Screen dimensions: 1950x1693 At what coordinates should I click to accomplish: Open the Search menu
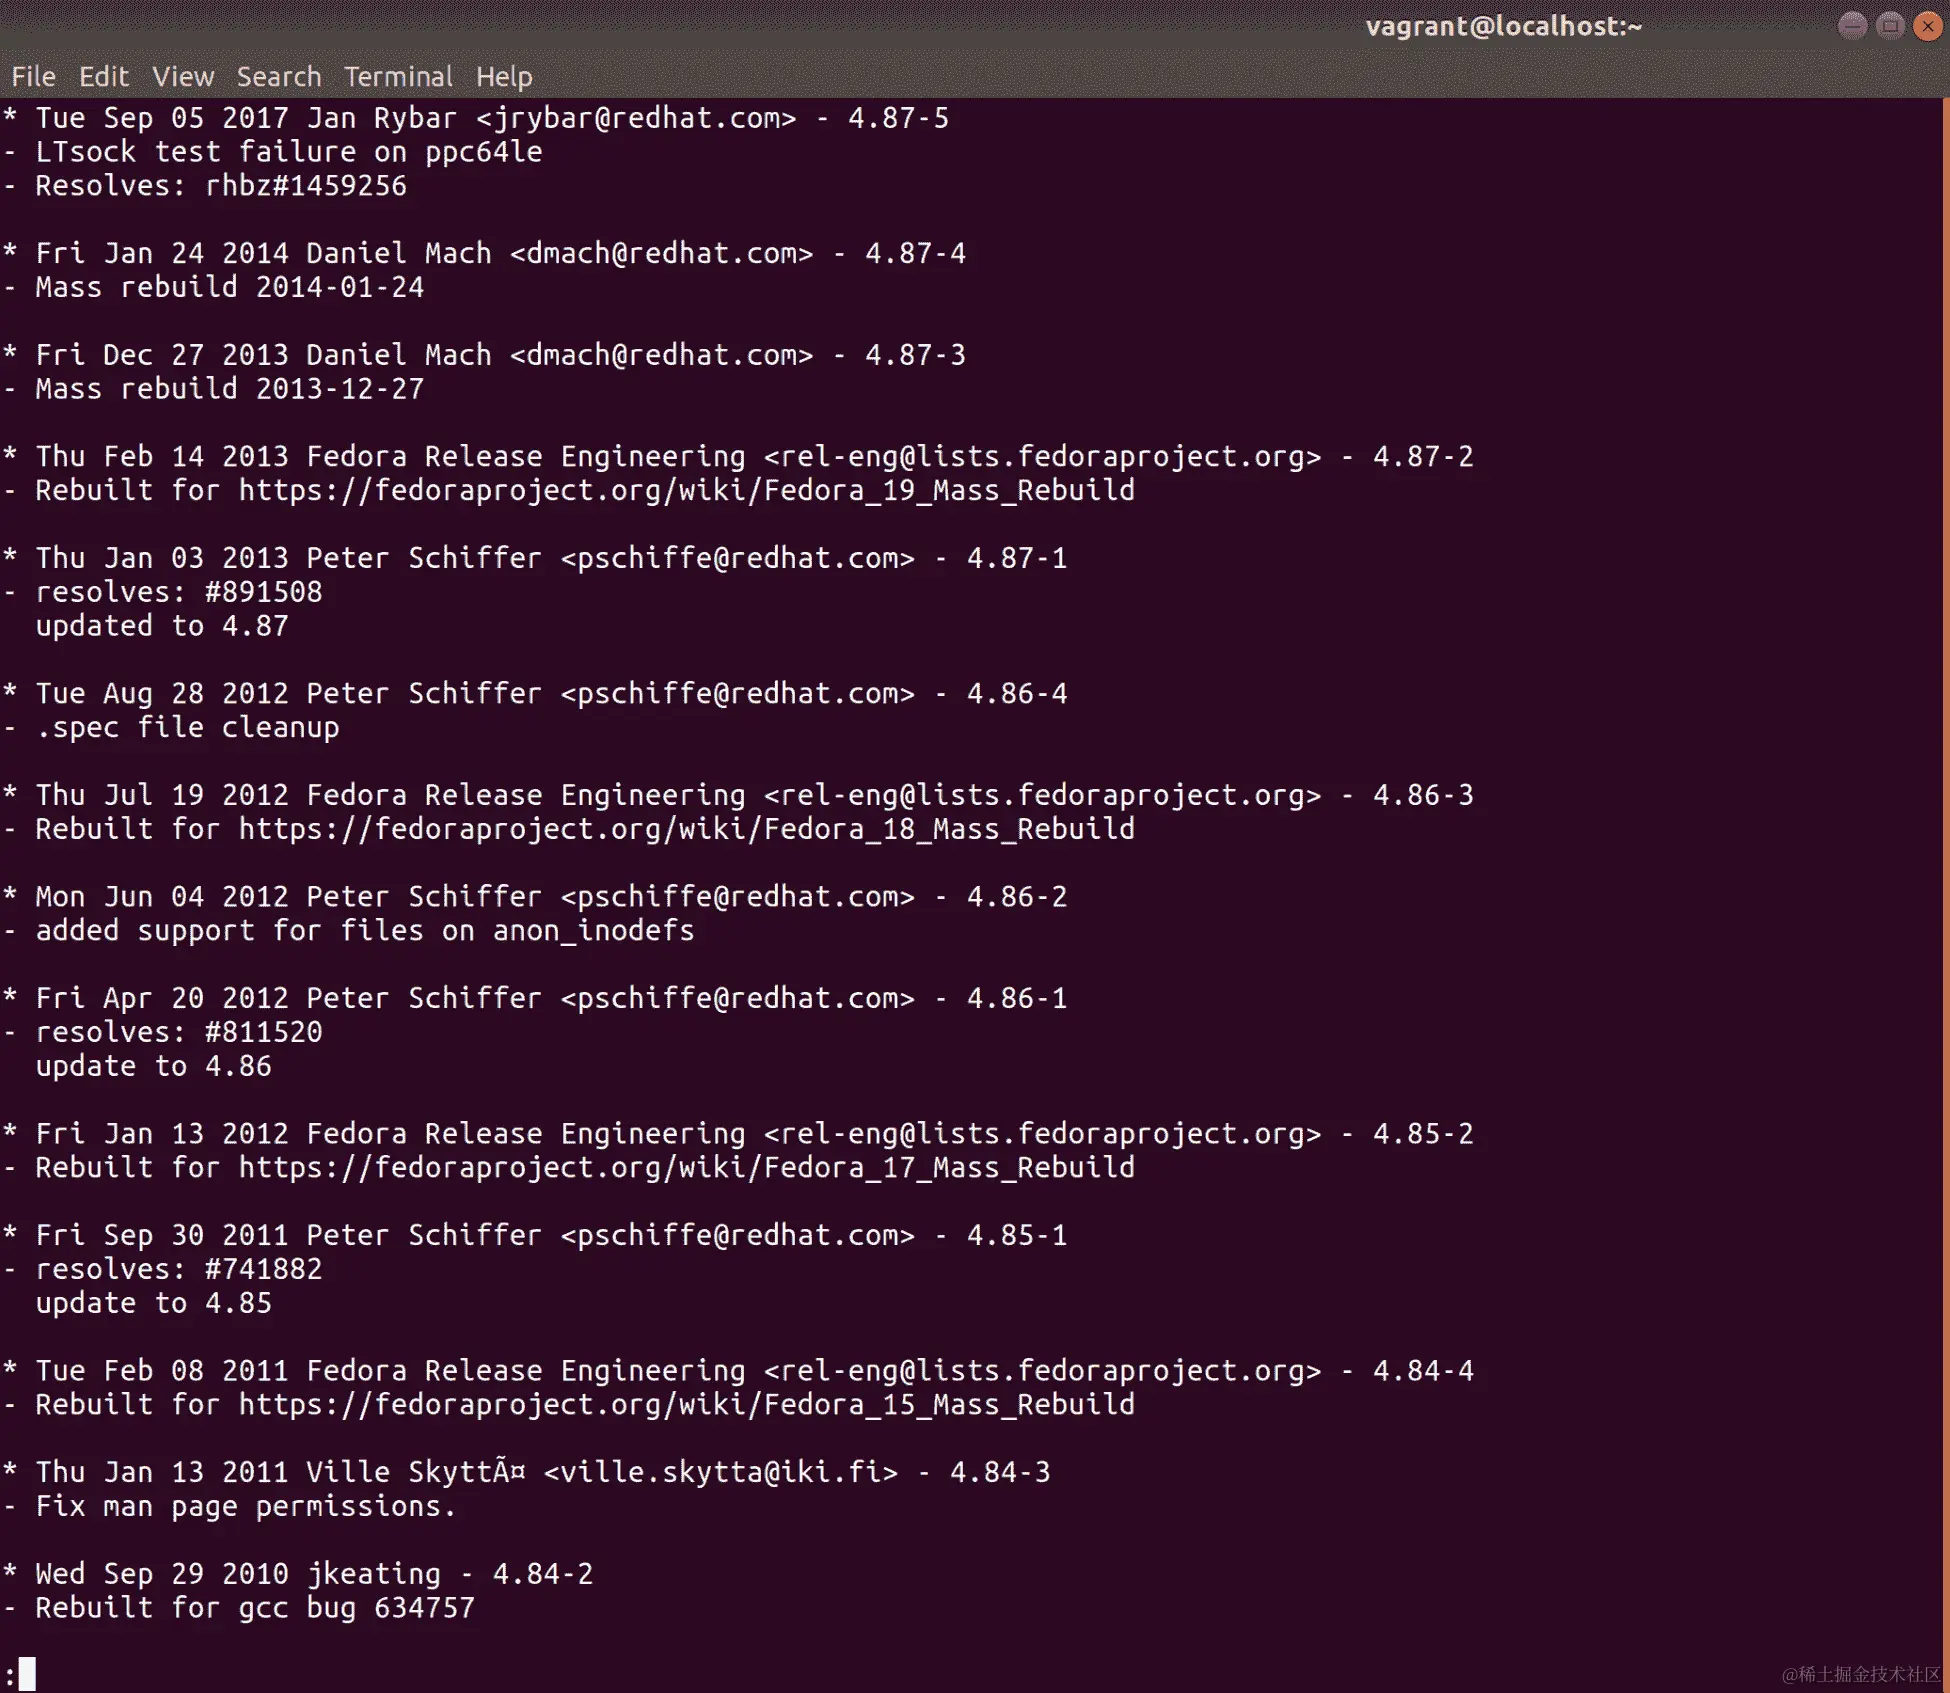tap(278, 77)
